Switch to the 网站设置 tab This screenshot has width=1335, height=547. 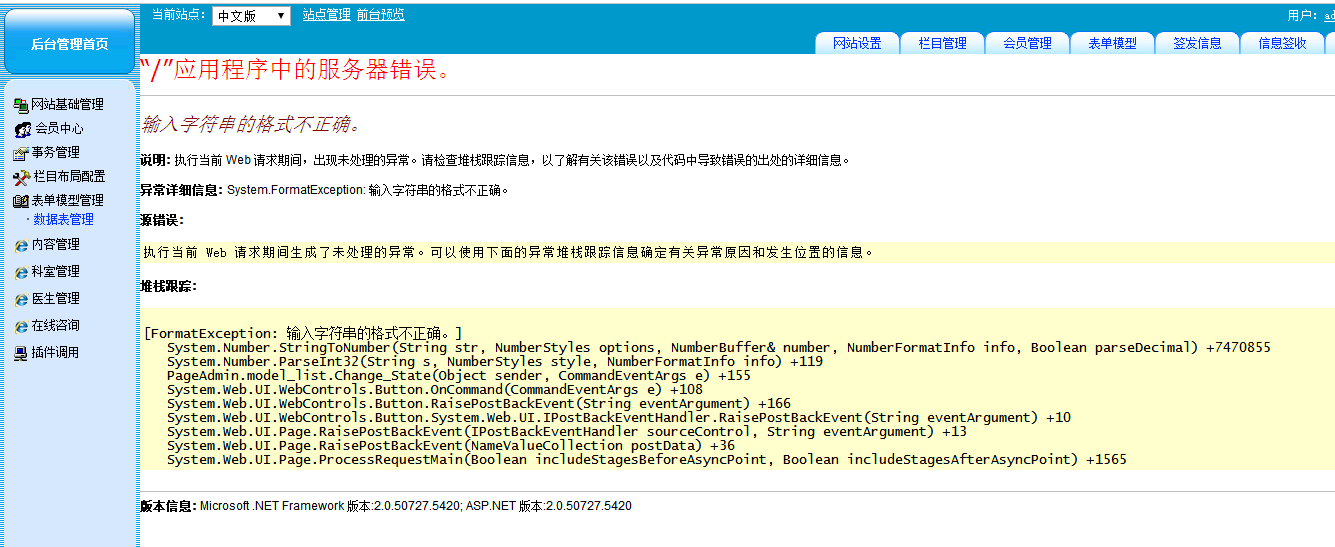pyautogui.click(x=857, y=43)
